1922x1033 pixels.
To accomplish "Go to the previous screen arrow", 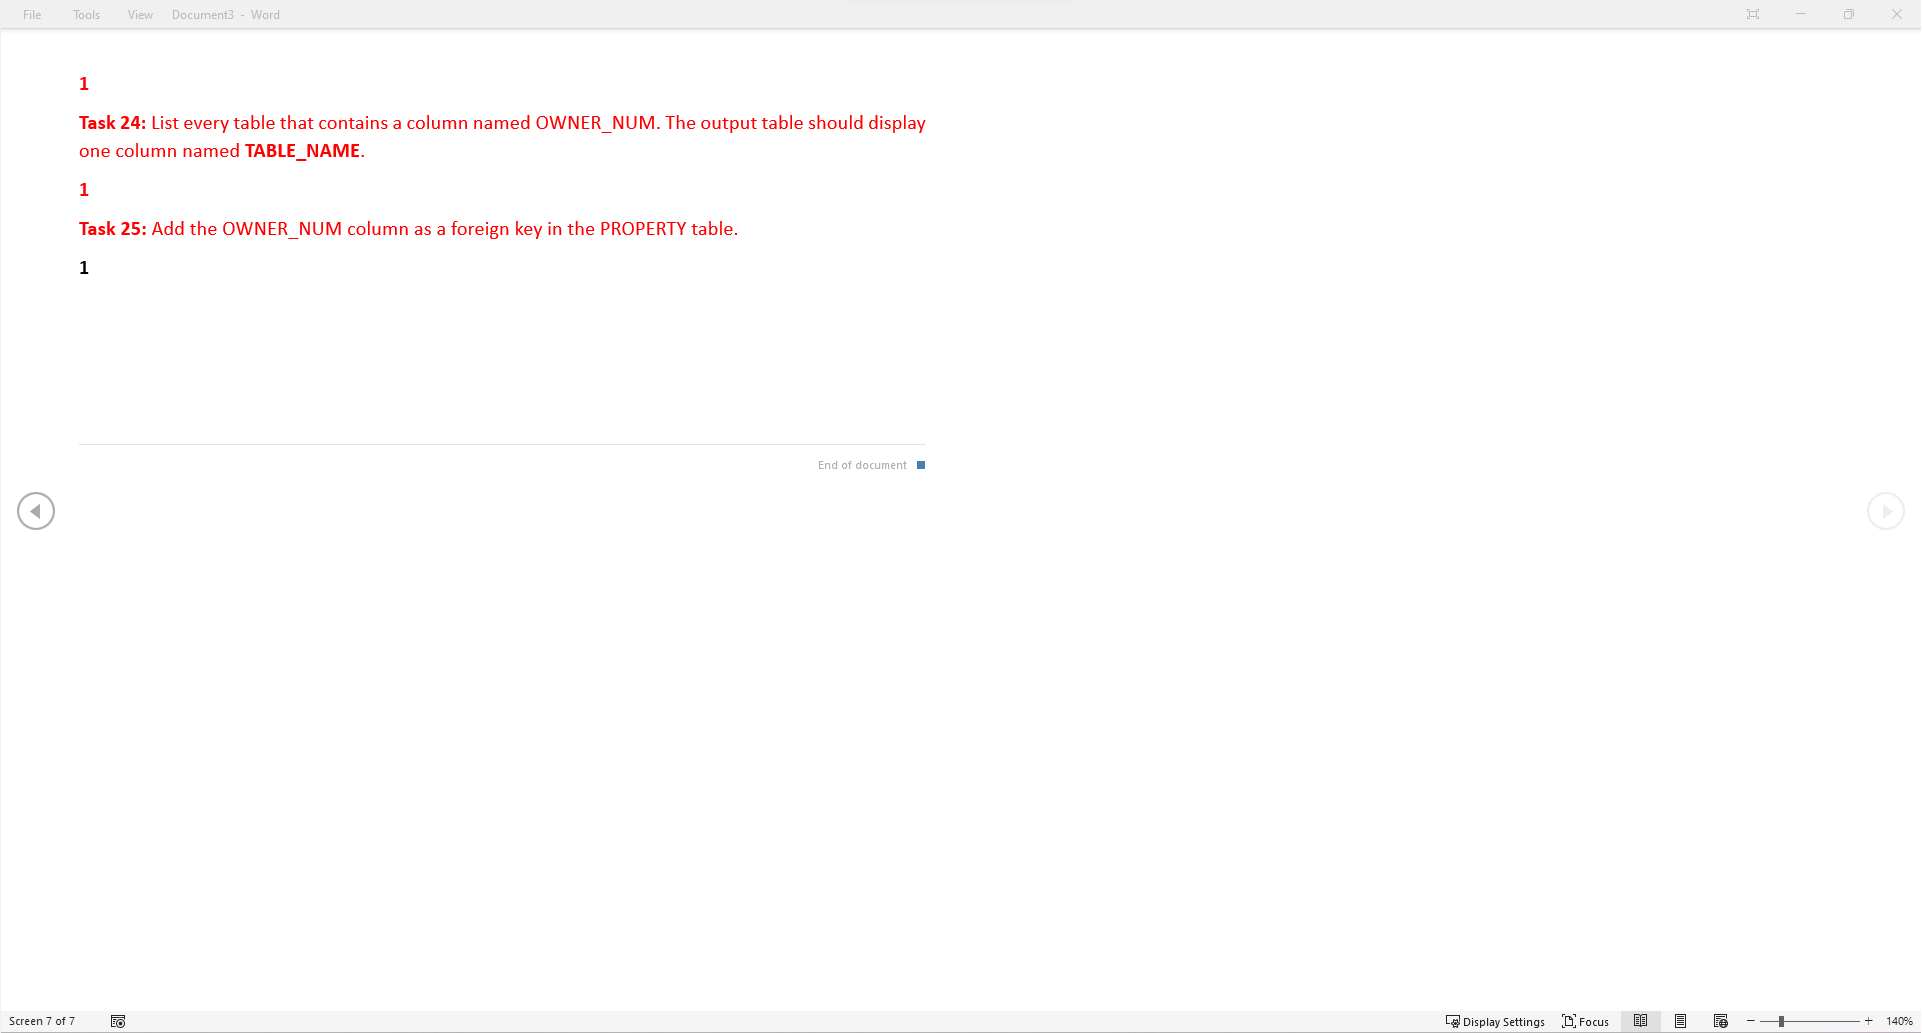I will pyautogui.click(x=36, y=510).
